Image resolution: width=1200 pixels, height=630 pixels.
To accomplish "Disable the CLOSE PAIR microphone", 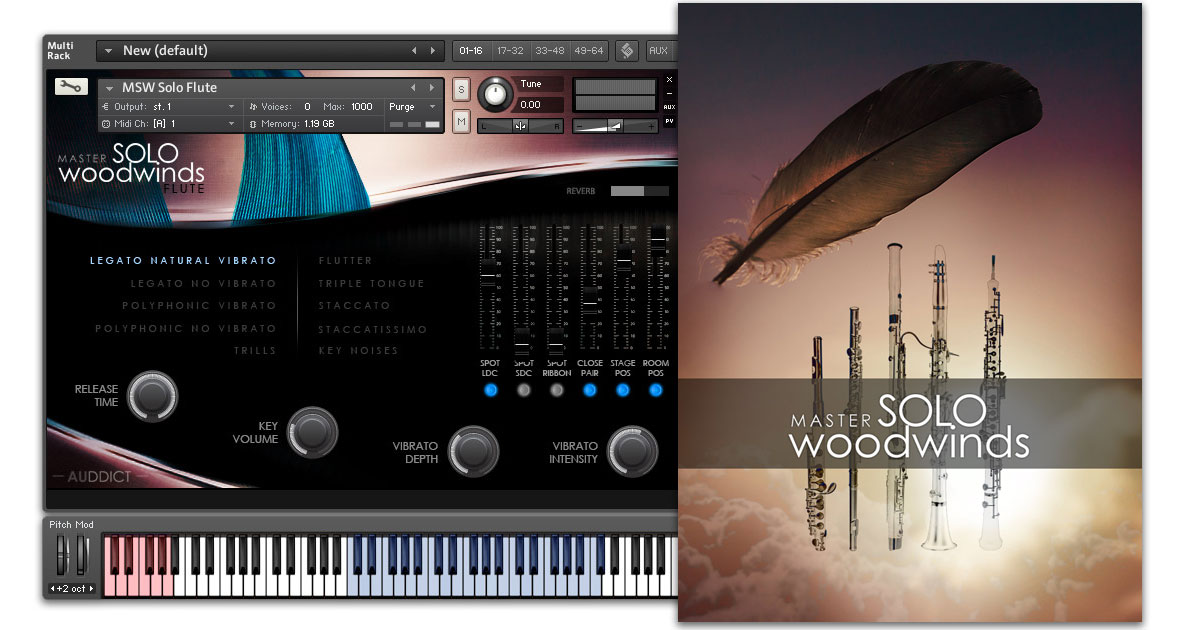I will pos(589,392).
